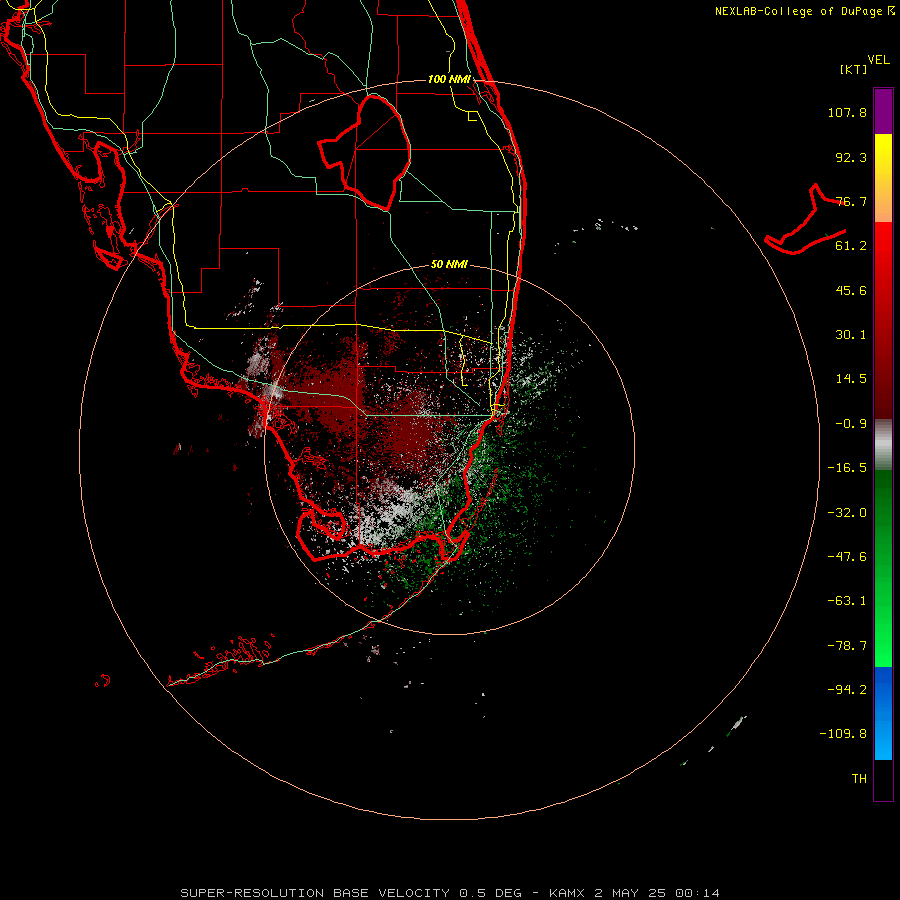Click the -47.6 velocity scale value

pyautogui.click(x=847, y=557)
